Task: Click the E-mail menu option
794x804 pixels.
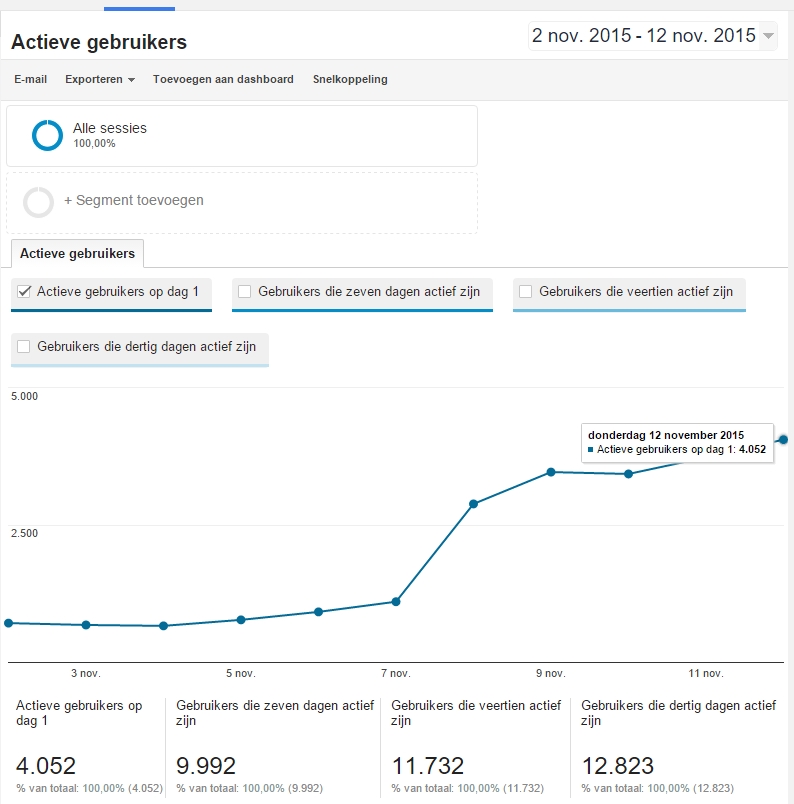Action: (30, 79)
